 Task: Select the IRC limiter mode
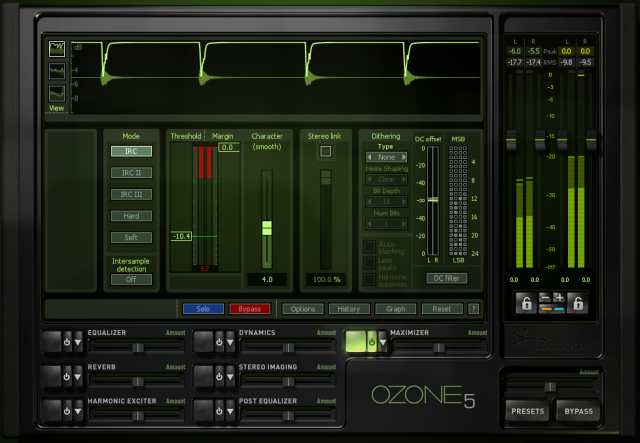[131, 151]
